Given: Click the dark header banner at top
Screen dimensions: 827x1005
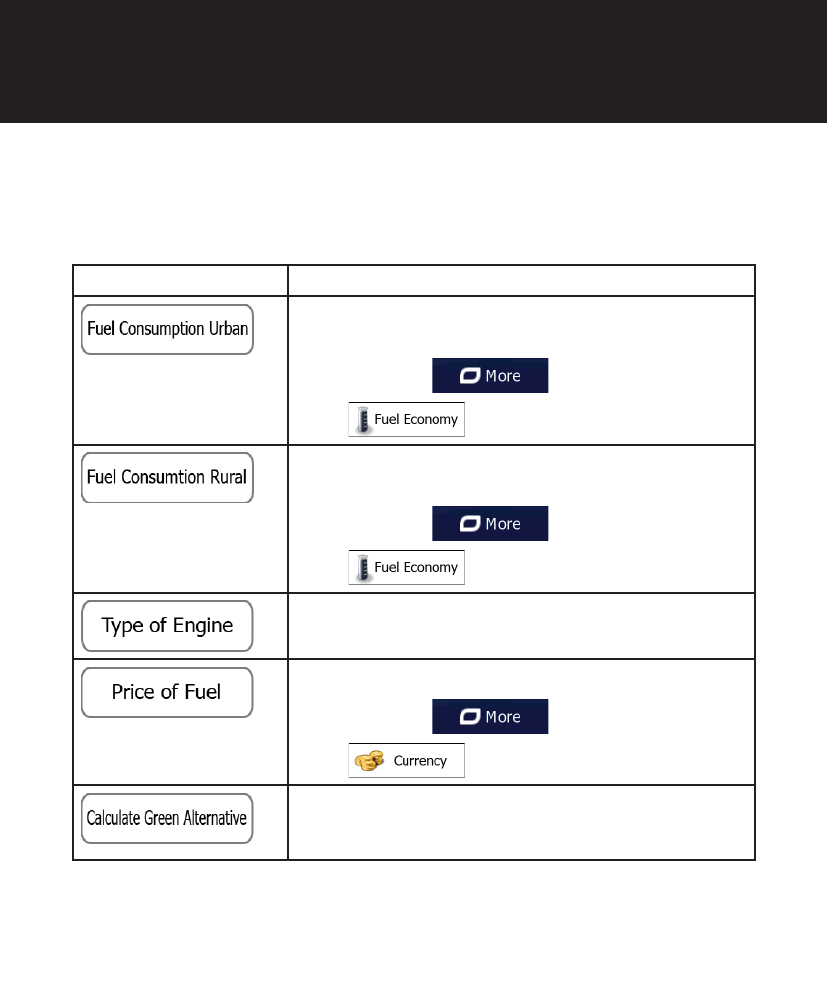Looking at the screenshot, I should tap(413, 61).
